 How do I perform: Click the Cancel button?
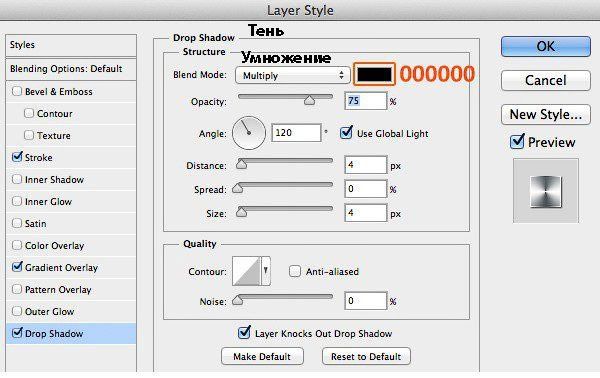click(546, 80)
